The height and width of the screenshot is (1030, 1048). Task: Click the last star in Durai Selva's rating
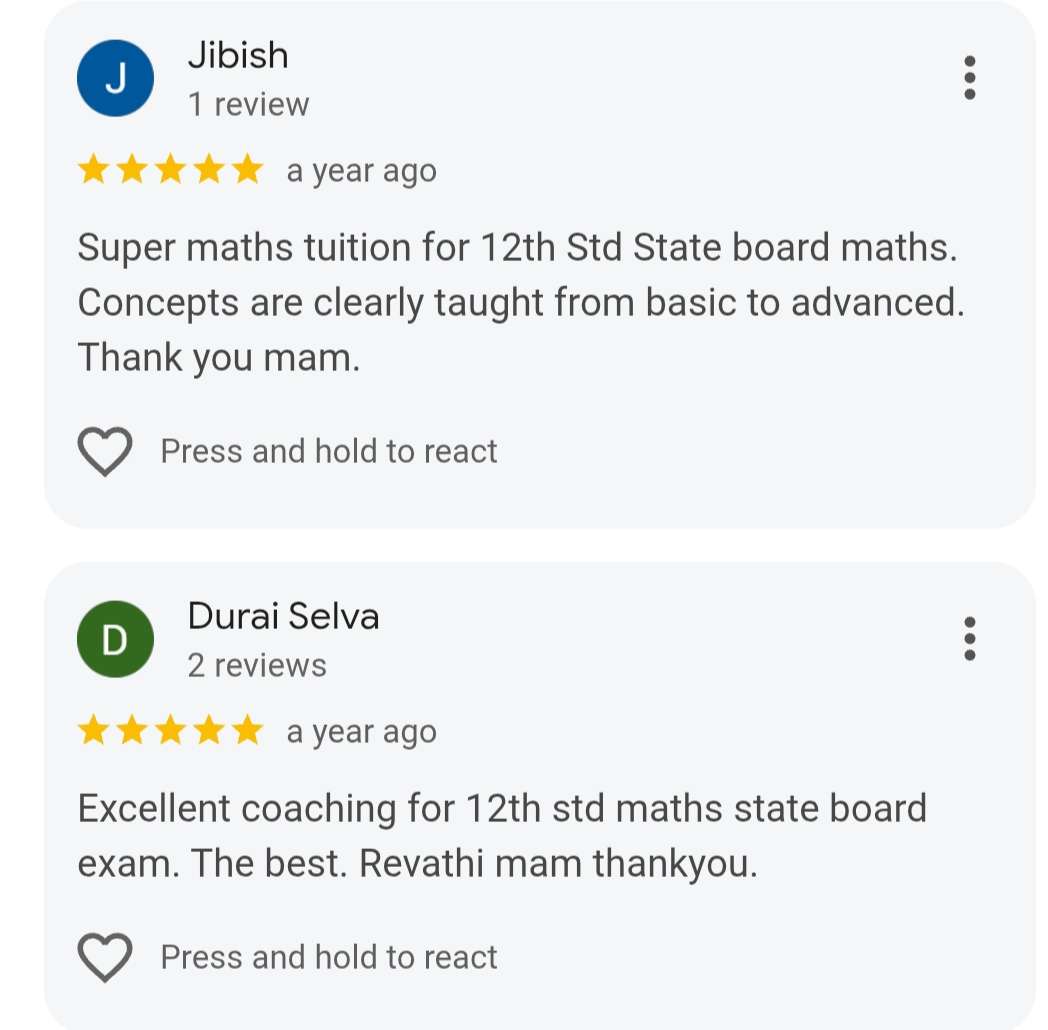tap(246, 731)
